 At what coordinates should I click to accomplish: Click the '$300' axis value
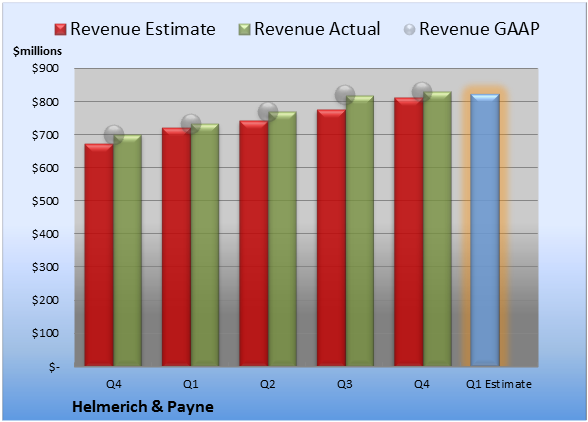click(x=45, y=267)
